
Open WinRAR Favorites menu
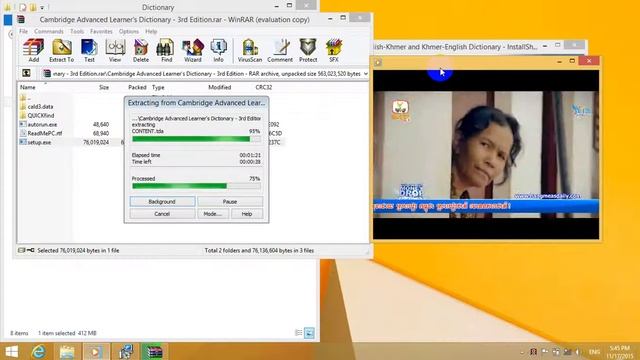click(101, 31)
